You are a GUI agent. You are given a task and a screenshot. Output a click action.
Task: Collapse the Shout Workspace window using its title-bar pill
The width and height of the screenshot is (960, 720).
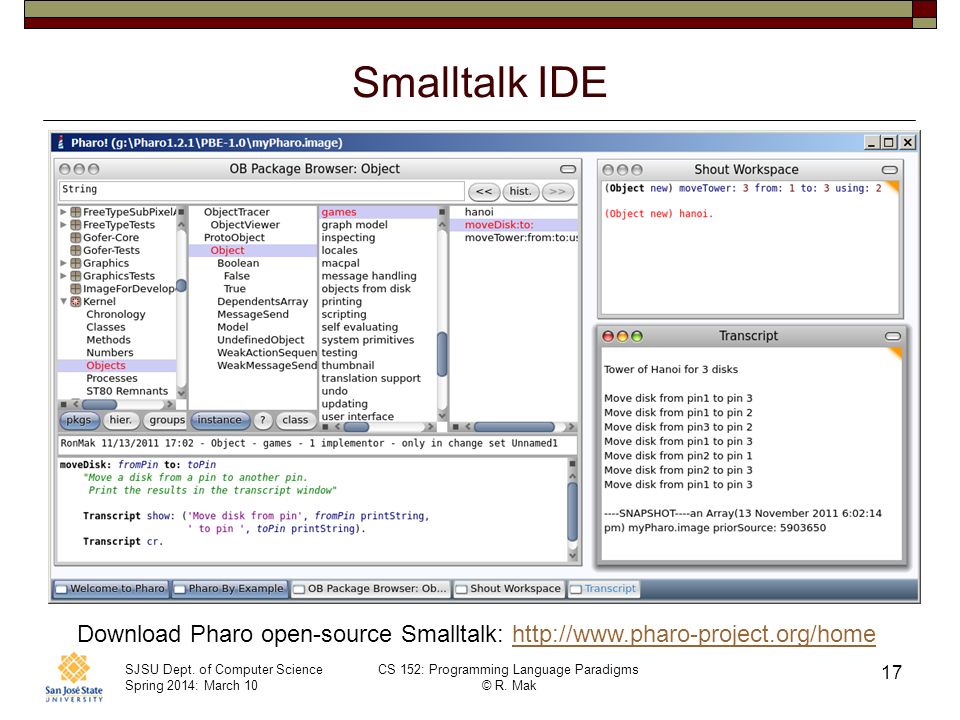[x=890, y=170]
